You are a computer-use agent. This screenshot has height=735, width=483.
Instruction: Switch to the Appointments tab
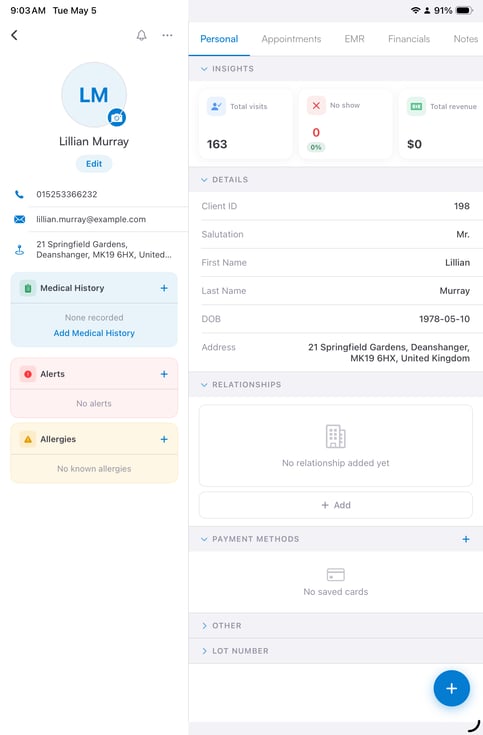coord(291,39)
